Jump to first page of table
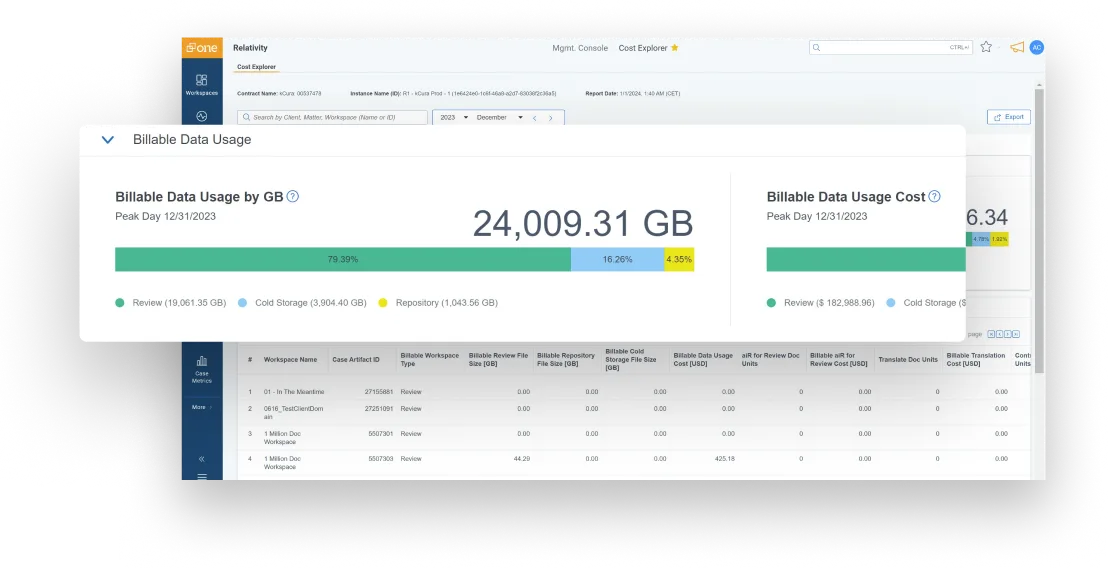This screenshot has height=569, width=1109. point(991,334)
